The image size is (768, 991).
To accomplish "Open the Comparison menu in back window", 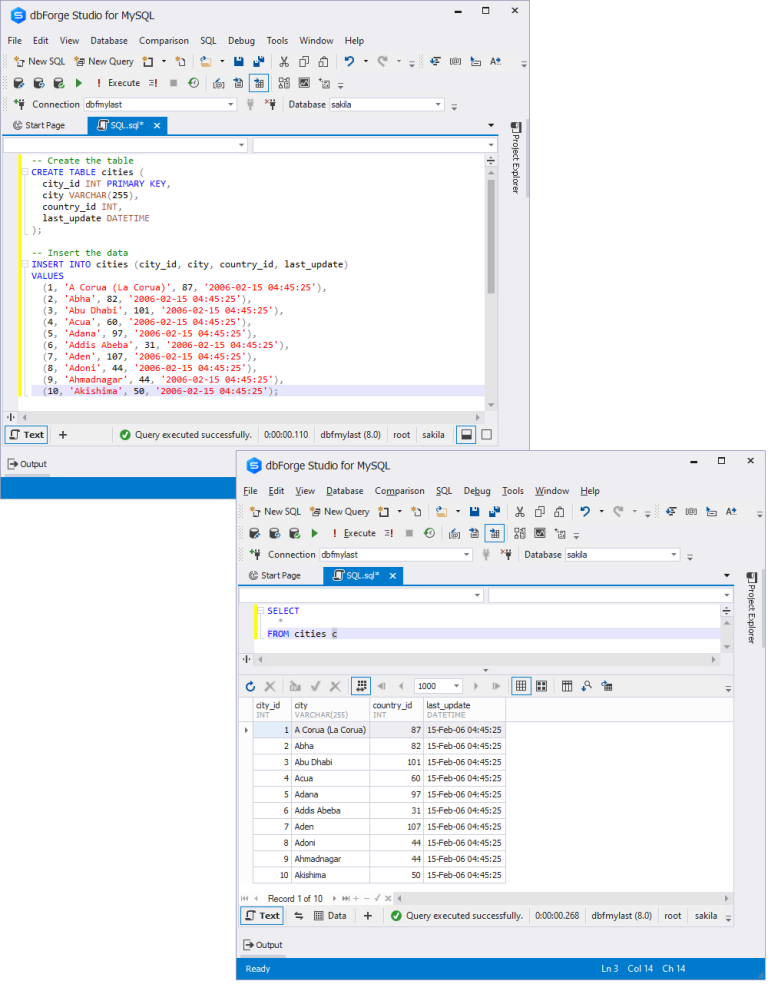I will [164, 41].
